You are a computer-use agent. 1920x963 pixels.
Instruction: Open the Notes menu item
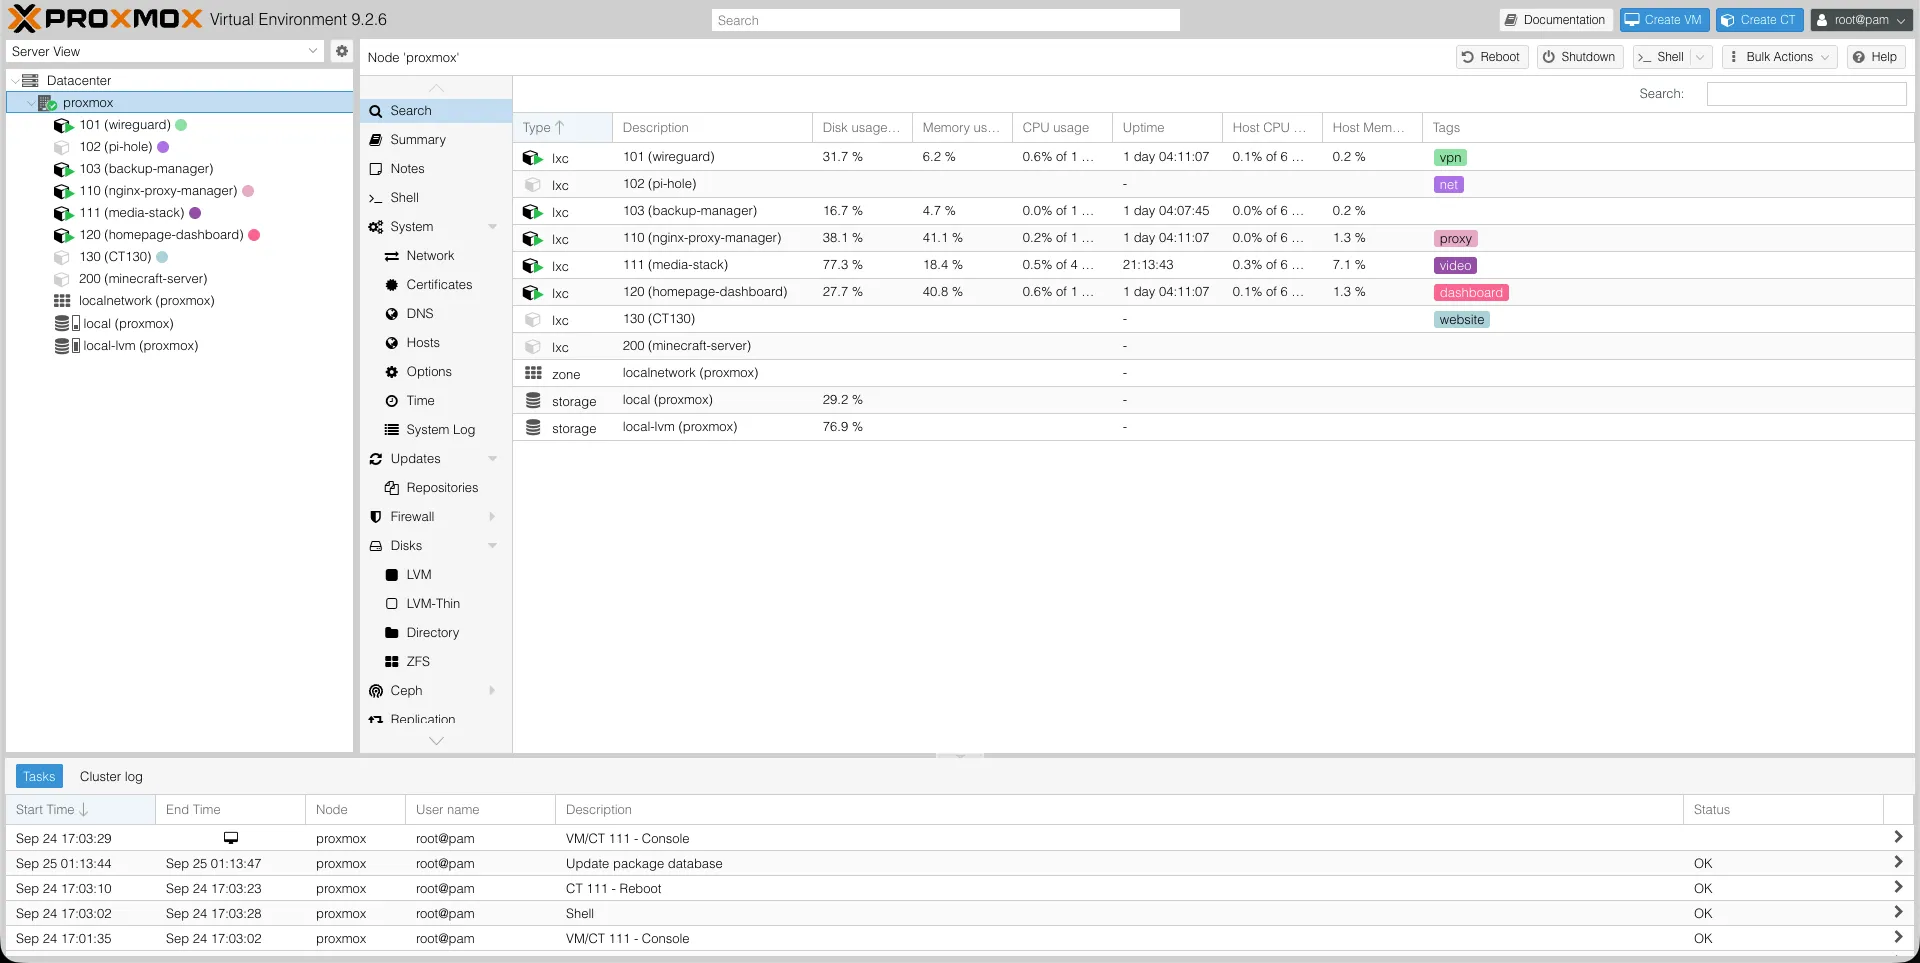click(x=436, y=169)
